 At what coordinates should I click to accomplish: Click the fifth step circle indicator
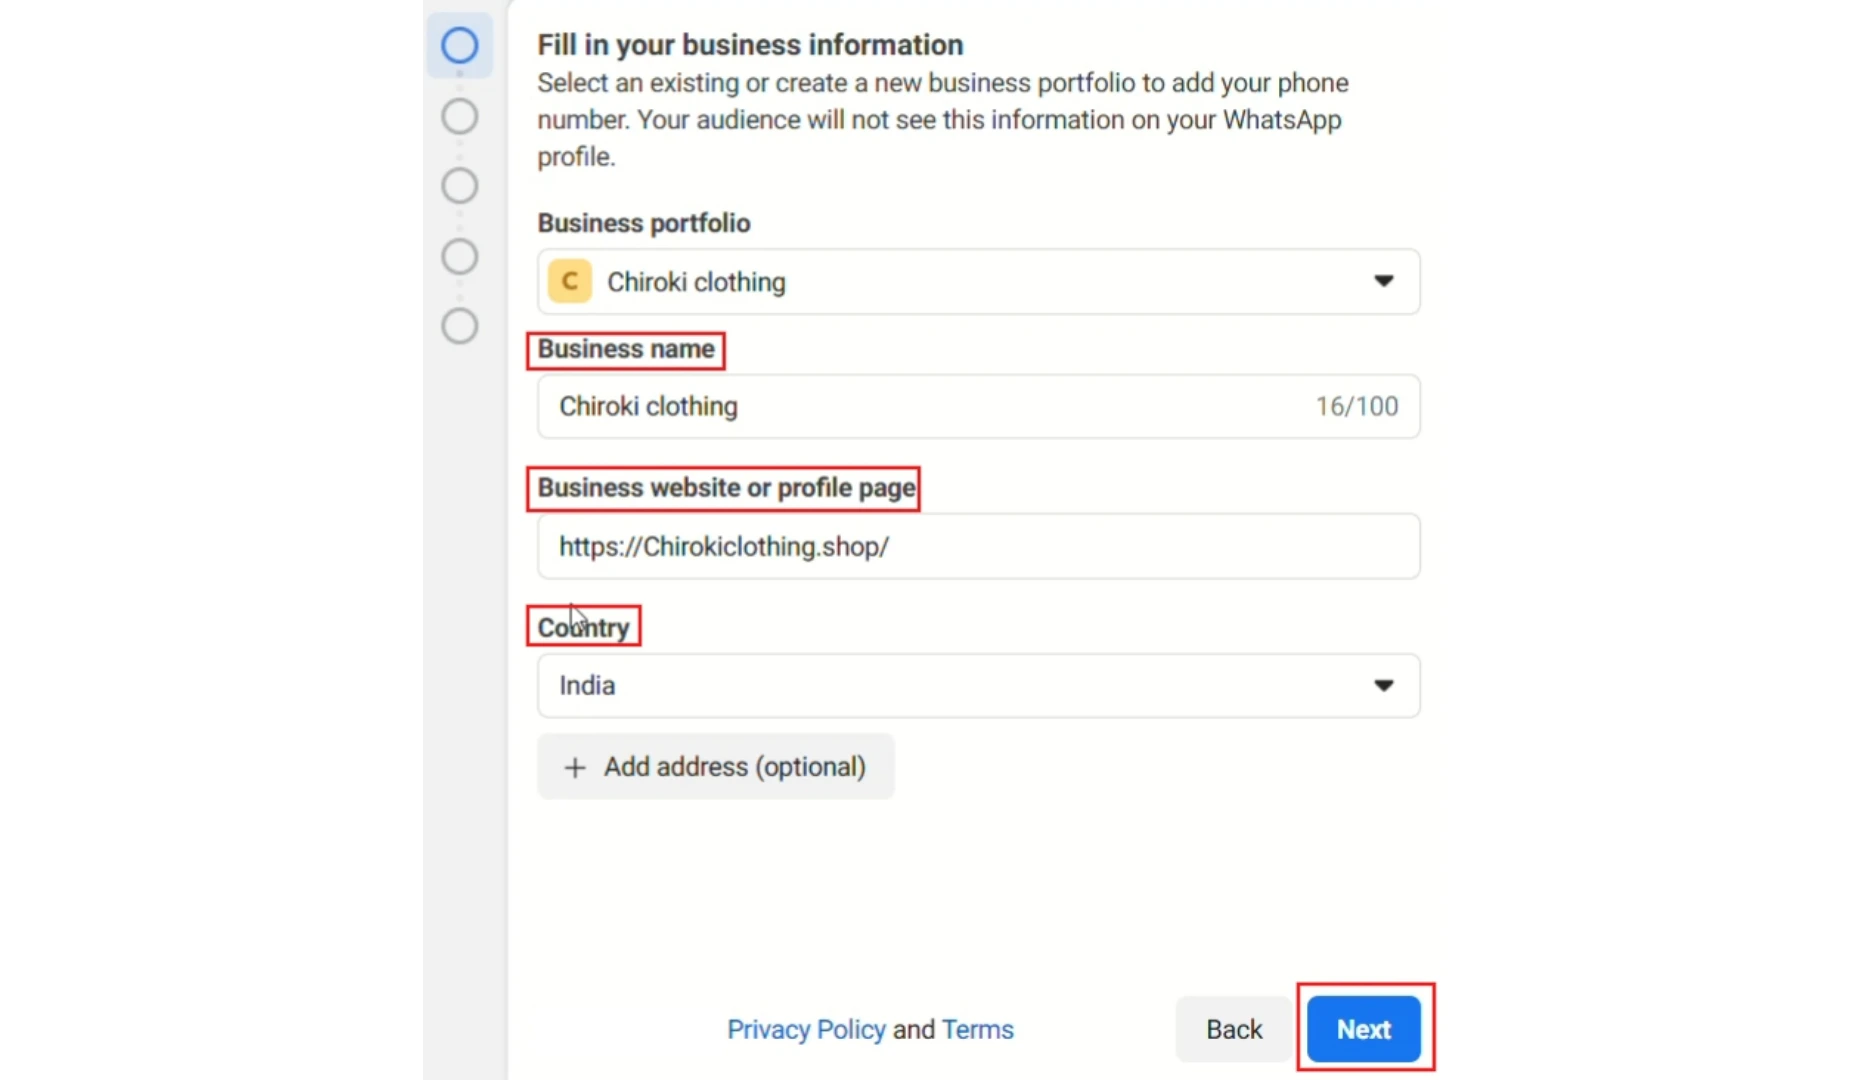click(460, 326)
